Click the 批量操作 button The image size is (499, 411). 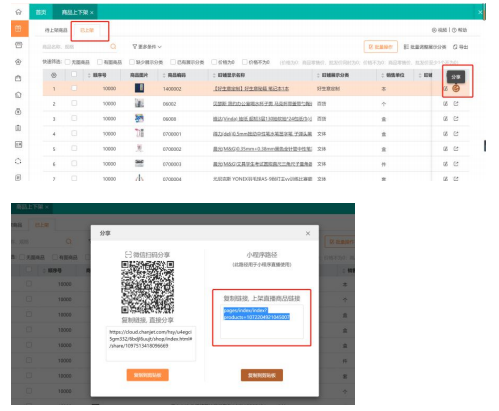(381, 47)
